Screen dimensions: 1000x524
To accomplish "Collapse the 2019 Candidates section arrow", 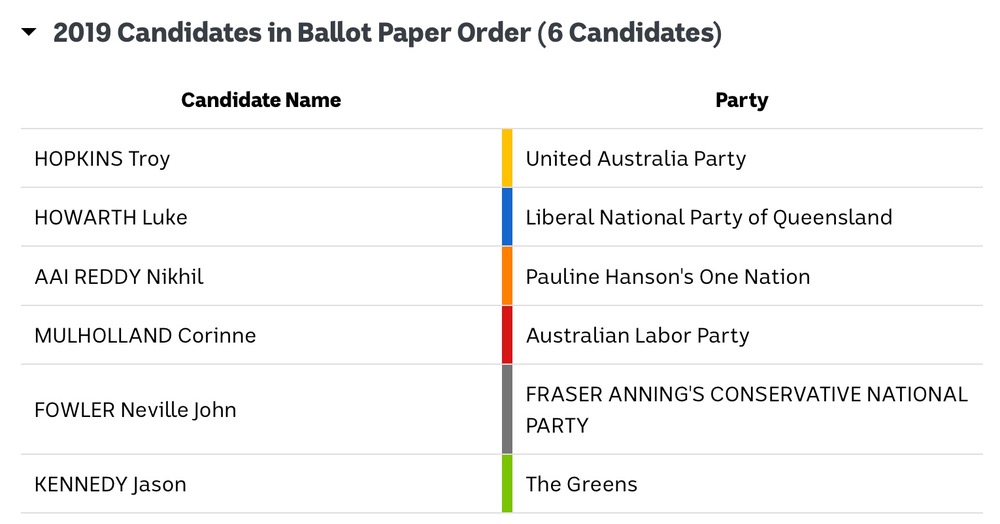I will (28, 32).
